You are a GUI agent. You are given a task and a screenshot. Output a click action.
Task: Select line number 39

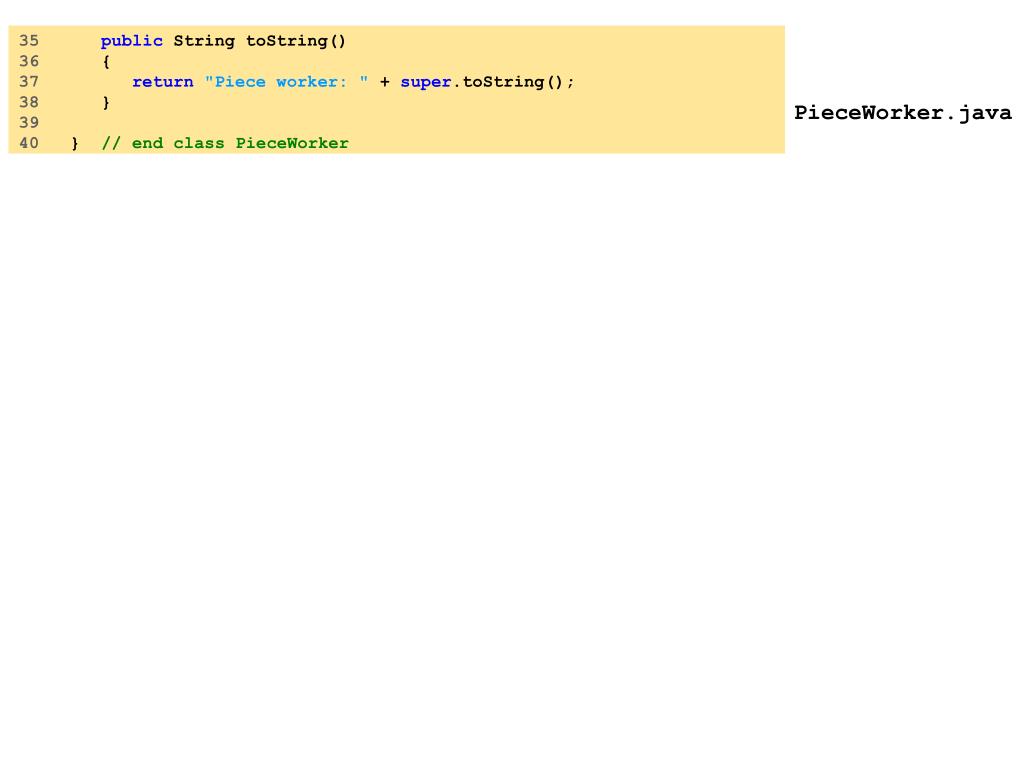[29, 123]
